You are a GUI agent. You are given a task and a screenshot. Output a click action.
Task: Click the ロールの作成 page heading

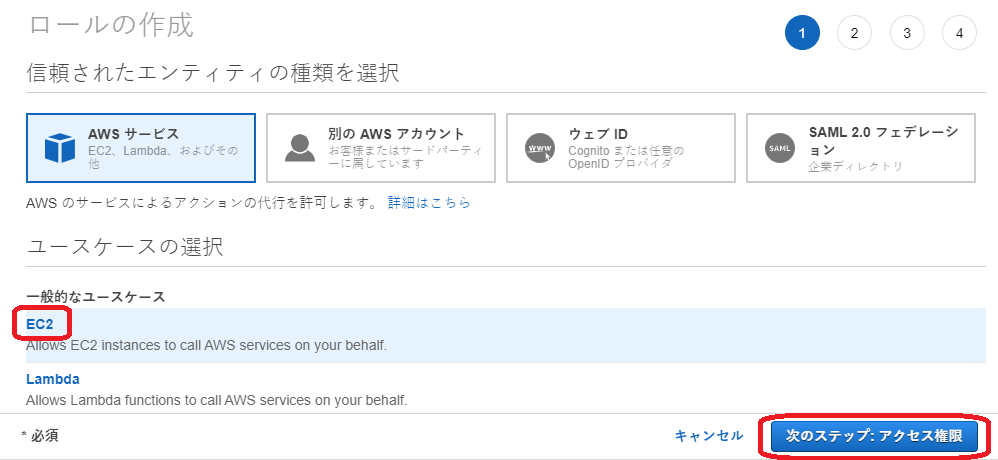click(x=110, y=25)
